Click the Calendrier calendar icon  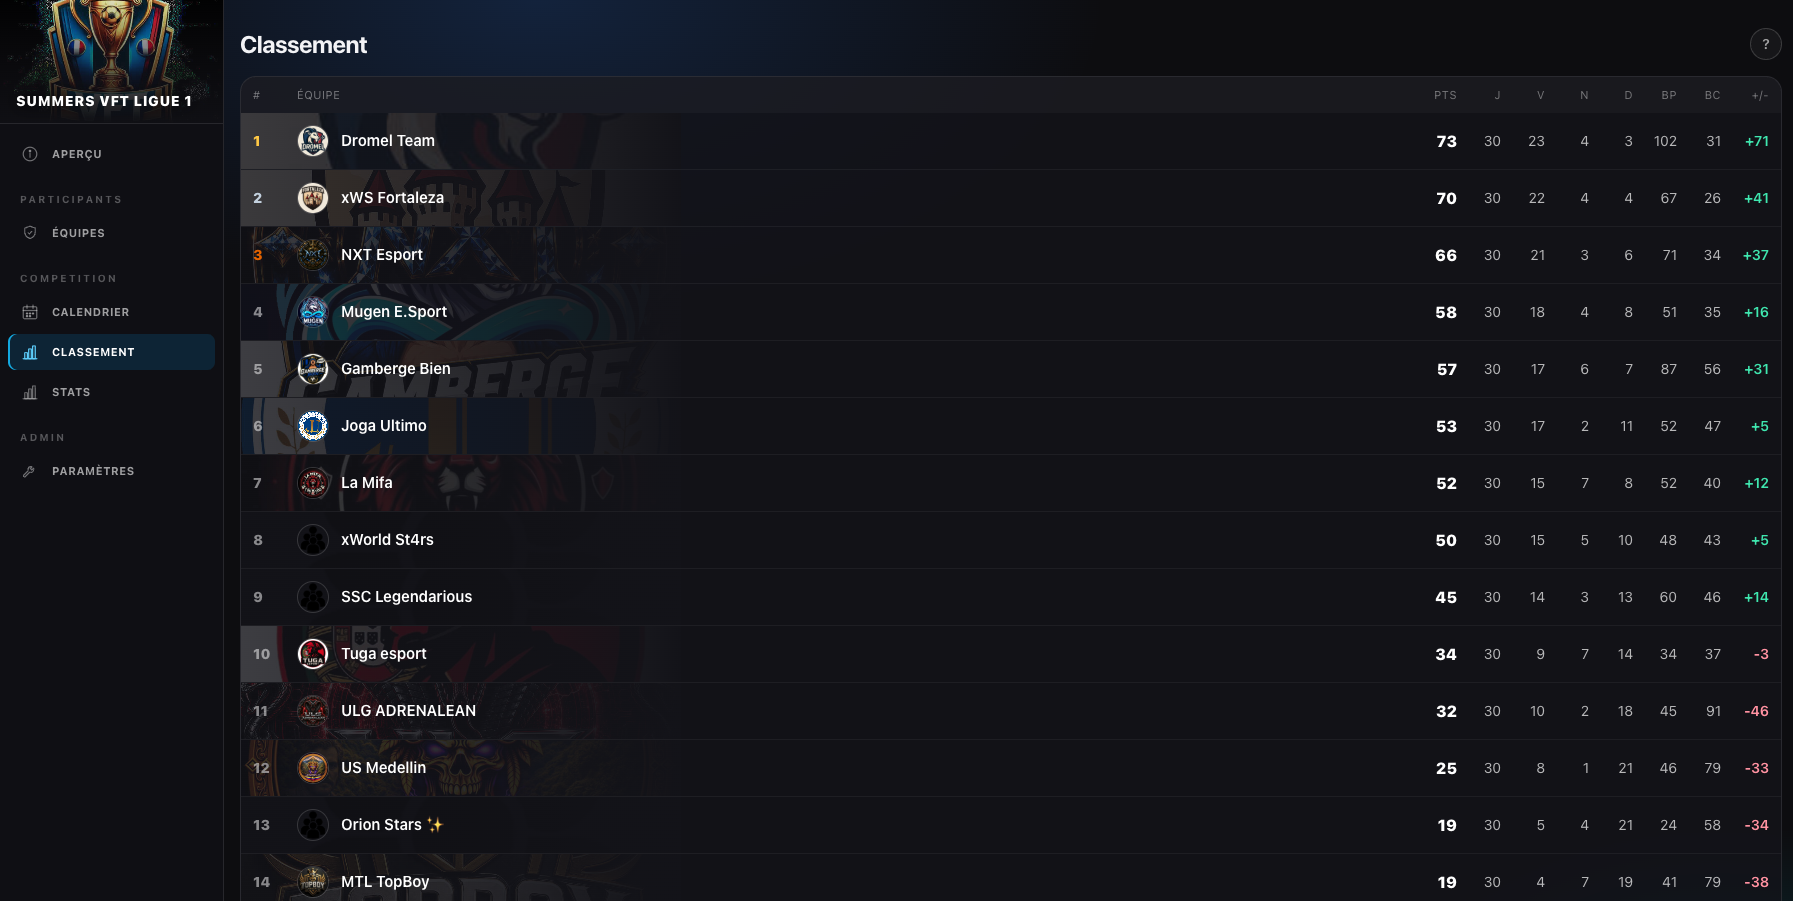click(30, 312)
